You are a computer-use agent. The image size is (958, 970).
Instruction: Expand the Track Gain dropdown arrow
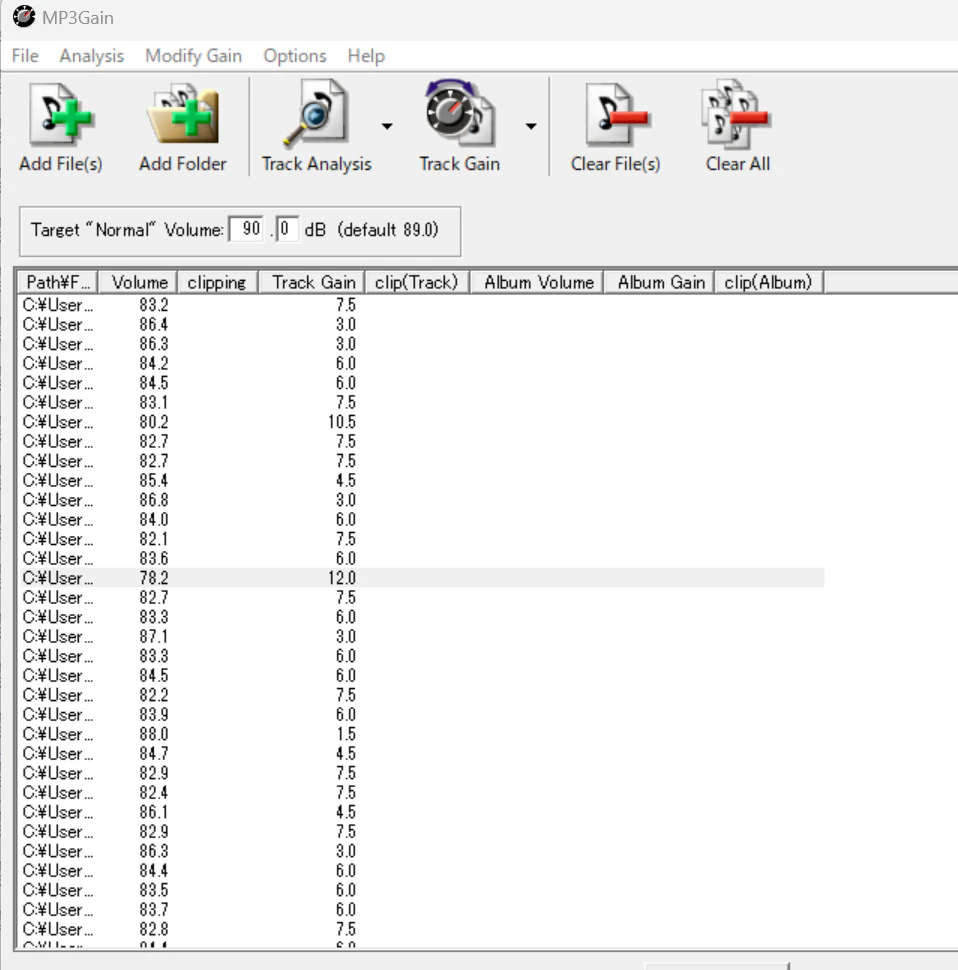531,126
